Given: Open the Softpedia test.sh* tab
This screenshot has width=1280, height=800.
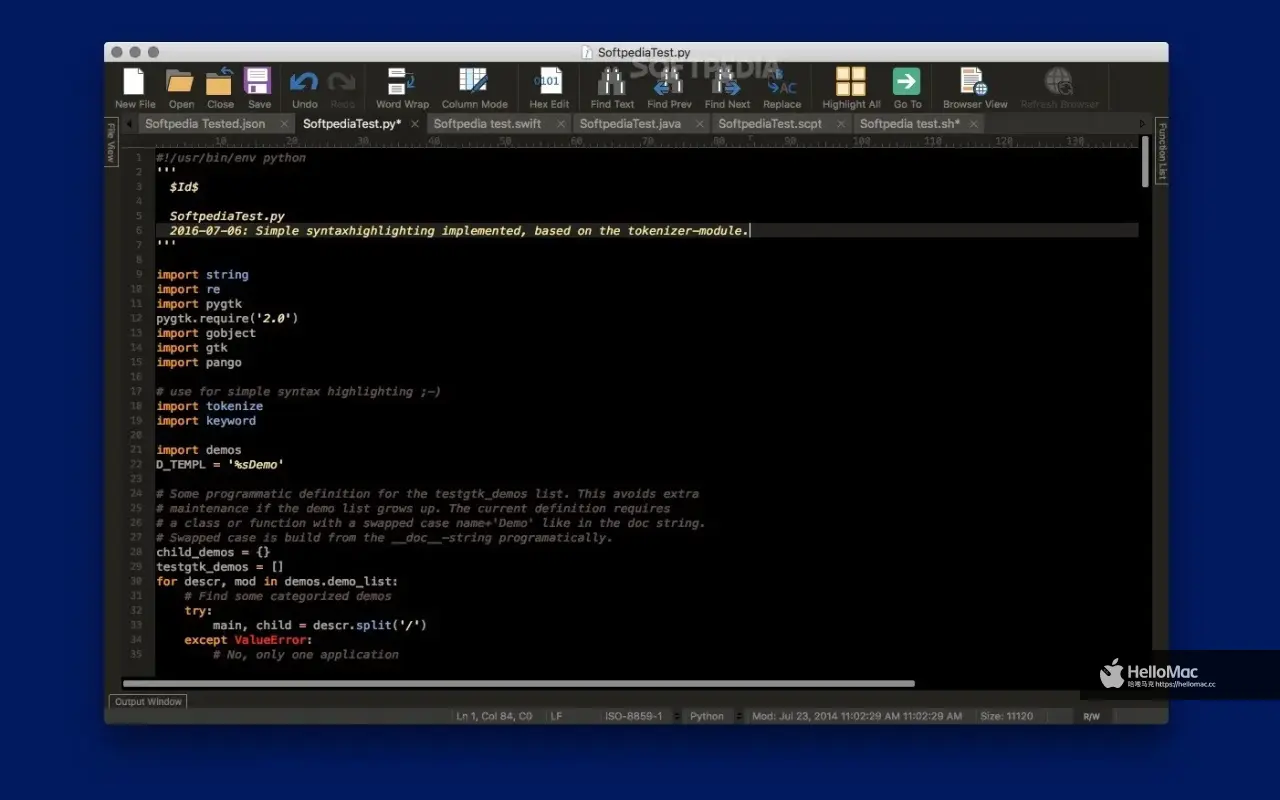Looking at the screenshot, I should (910, 124).
